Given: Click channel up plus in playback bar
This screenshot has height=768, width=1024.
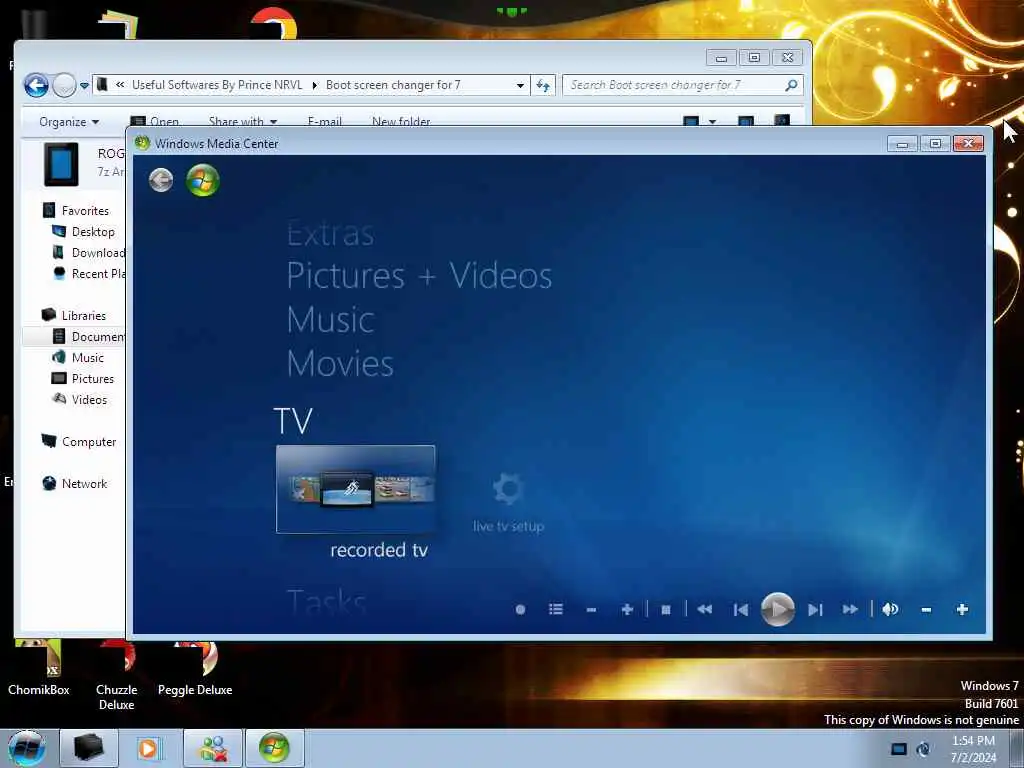Looking at the screenshot, I should [627, 609].
